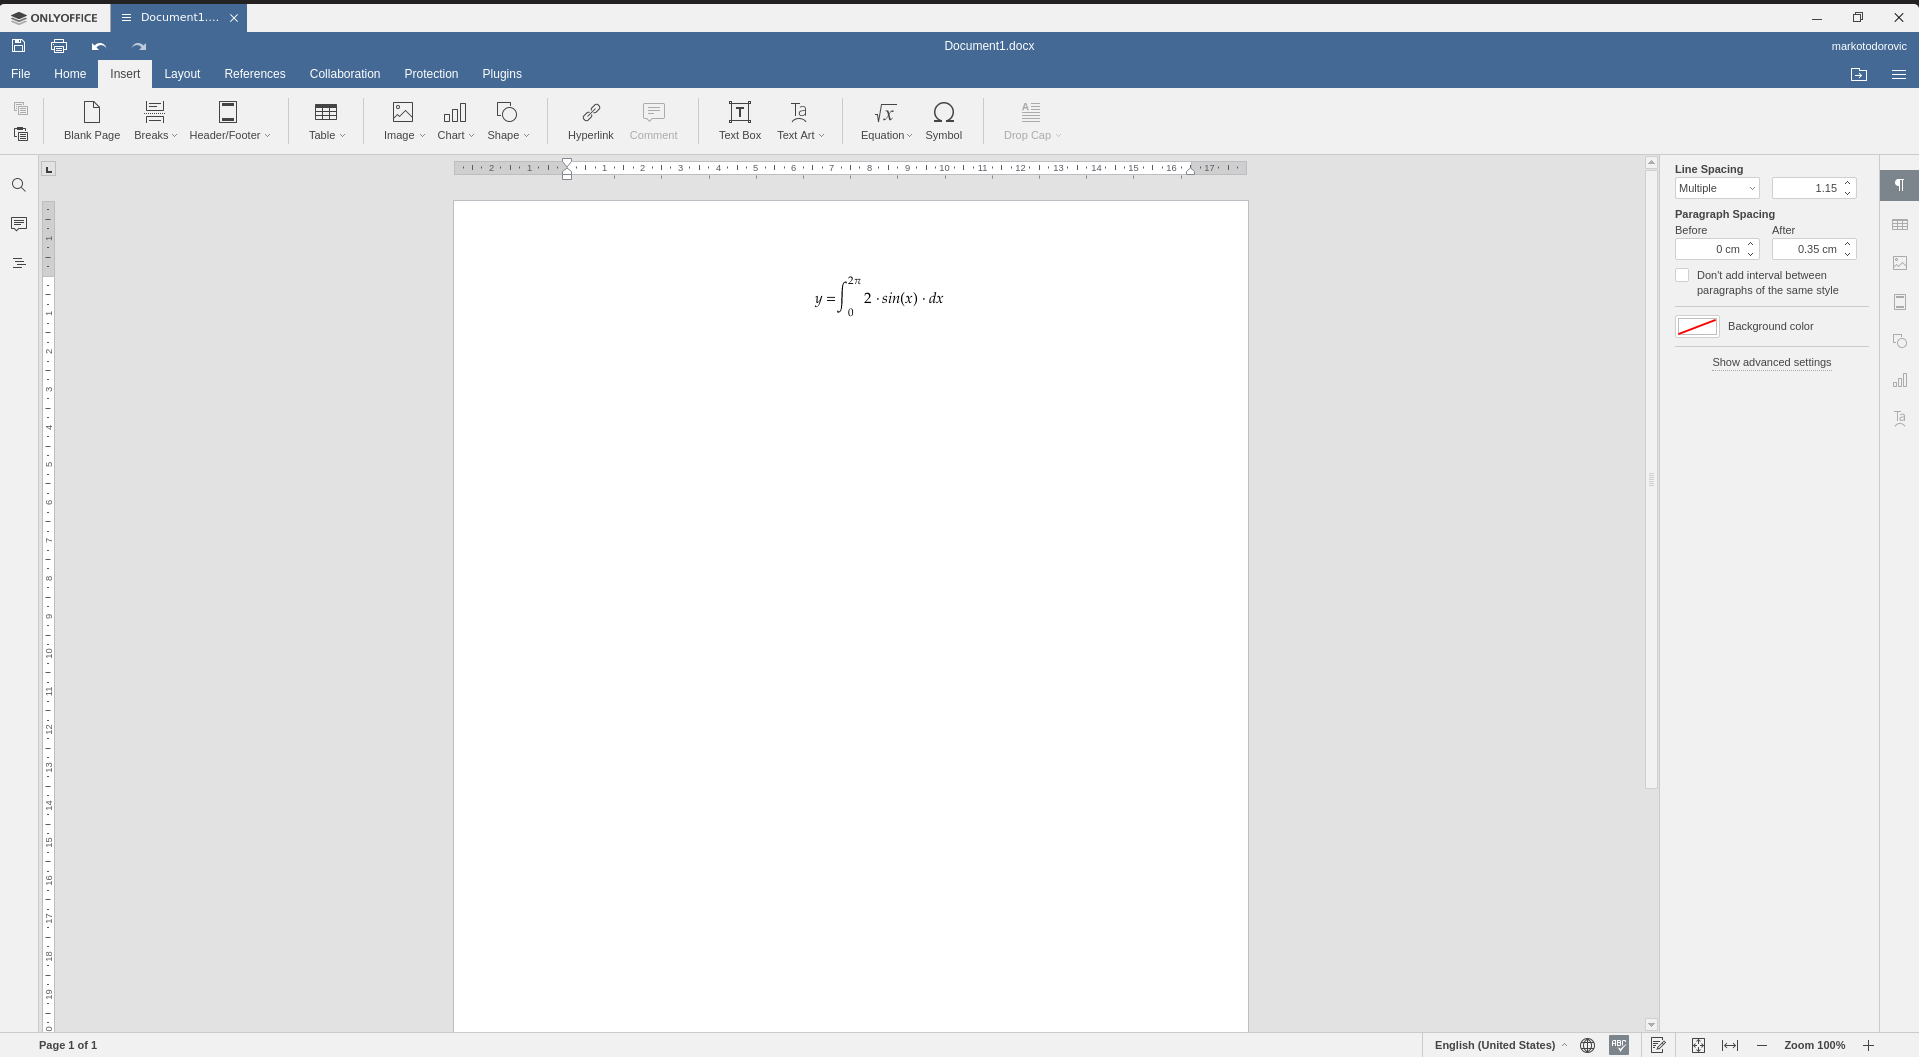The image size is (1919, 1057).
Task: Click the Paragraph Spacing After input field
Action: click(x=1806, y=249)
